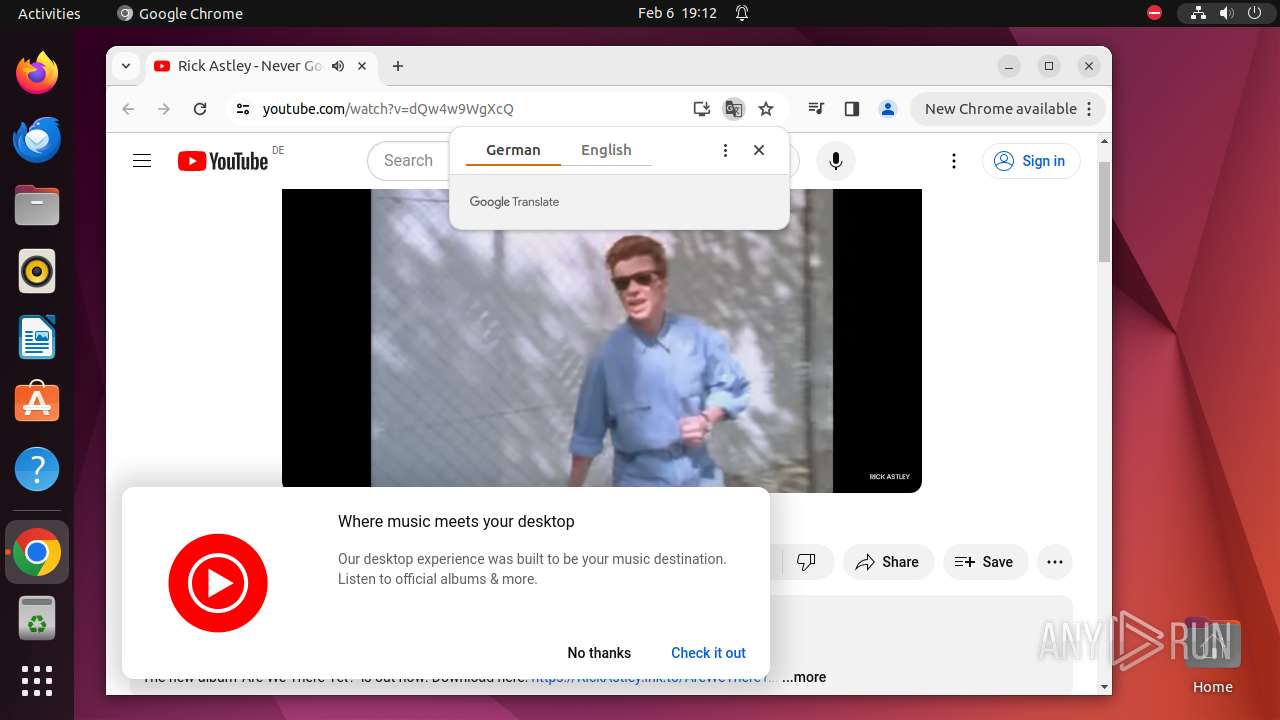This screenshot has height=720, width=1280.
Task: Click Check it out in promo
Action: pyautogui.click(x=708, y=653)
